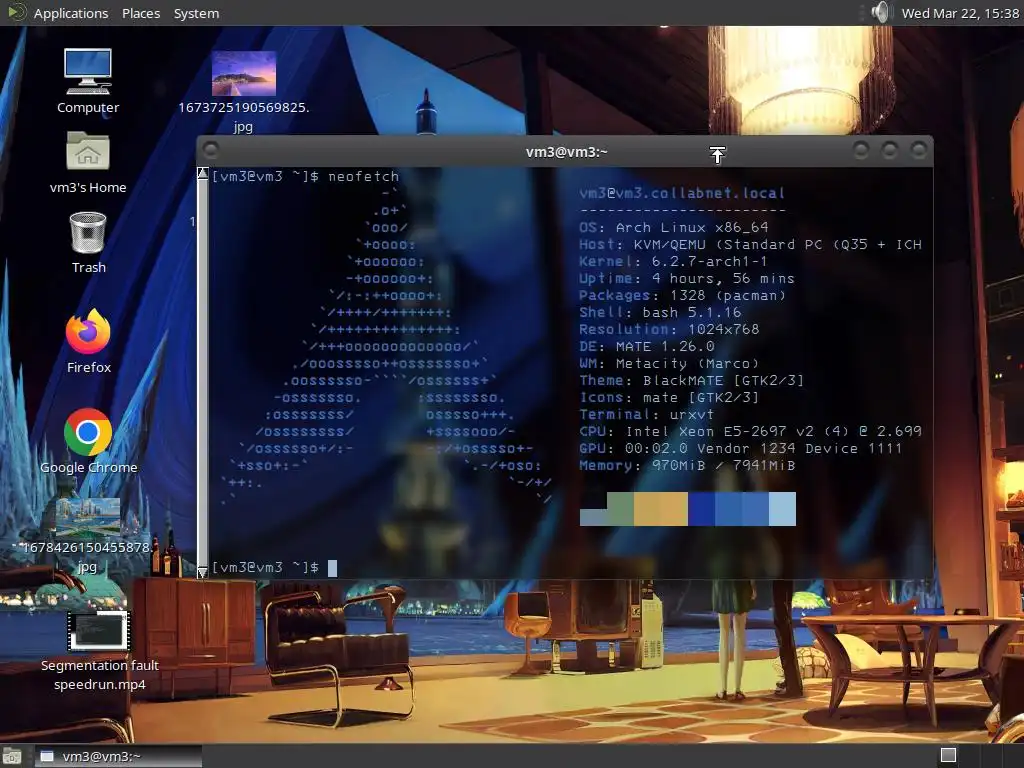The height and width of the screenshot is (768, 1024).
Task: Maximize the urxvt terminal window
Action: pos(889,151)
